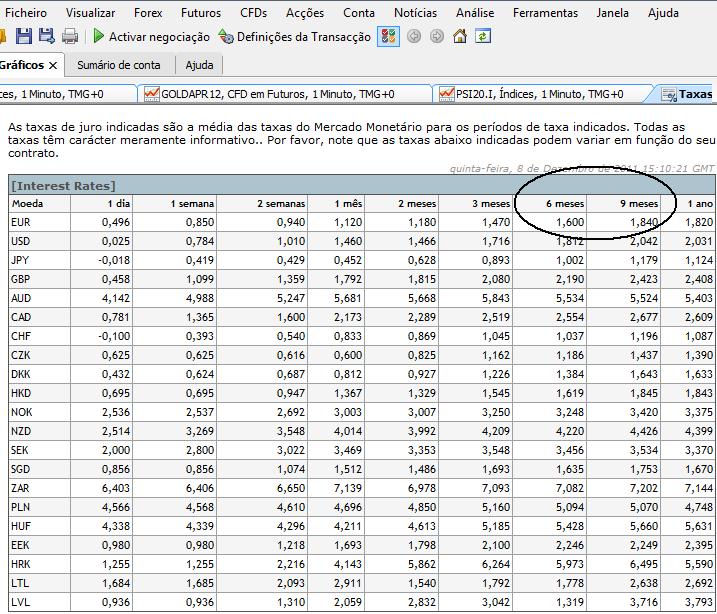717x614 pixels.
Task: Switch to the Sumário de conta tab
Action: 118,65
